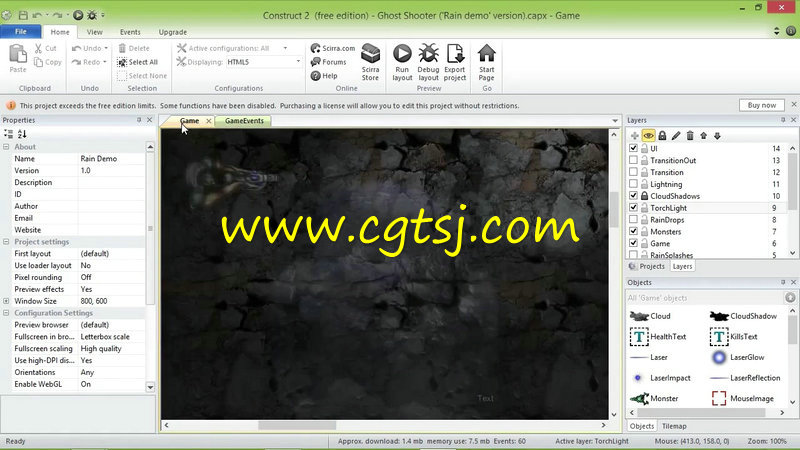
Task: Expand the Window Size property
Action: pos(6,301)
